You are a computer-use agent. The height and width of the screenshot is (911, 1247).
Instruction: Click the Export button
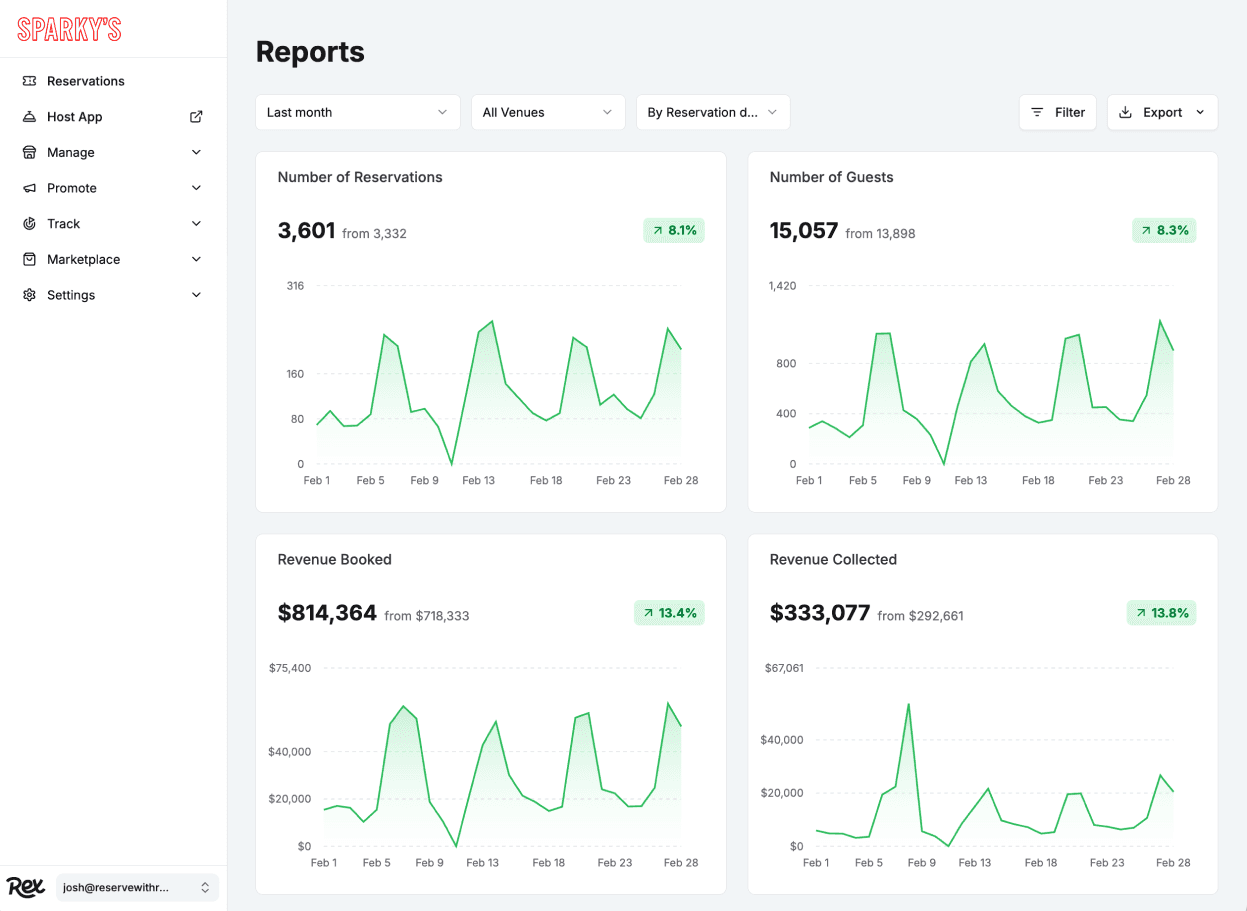pyautogui.click(x=1162, y=112)
